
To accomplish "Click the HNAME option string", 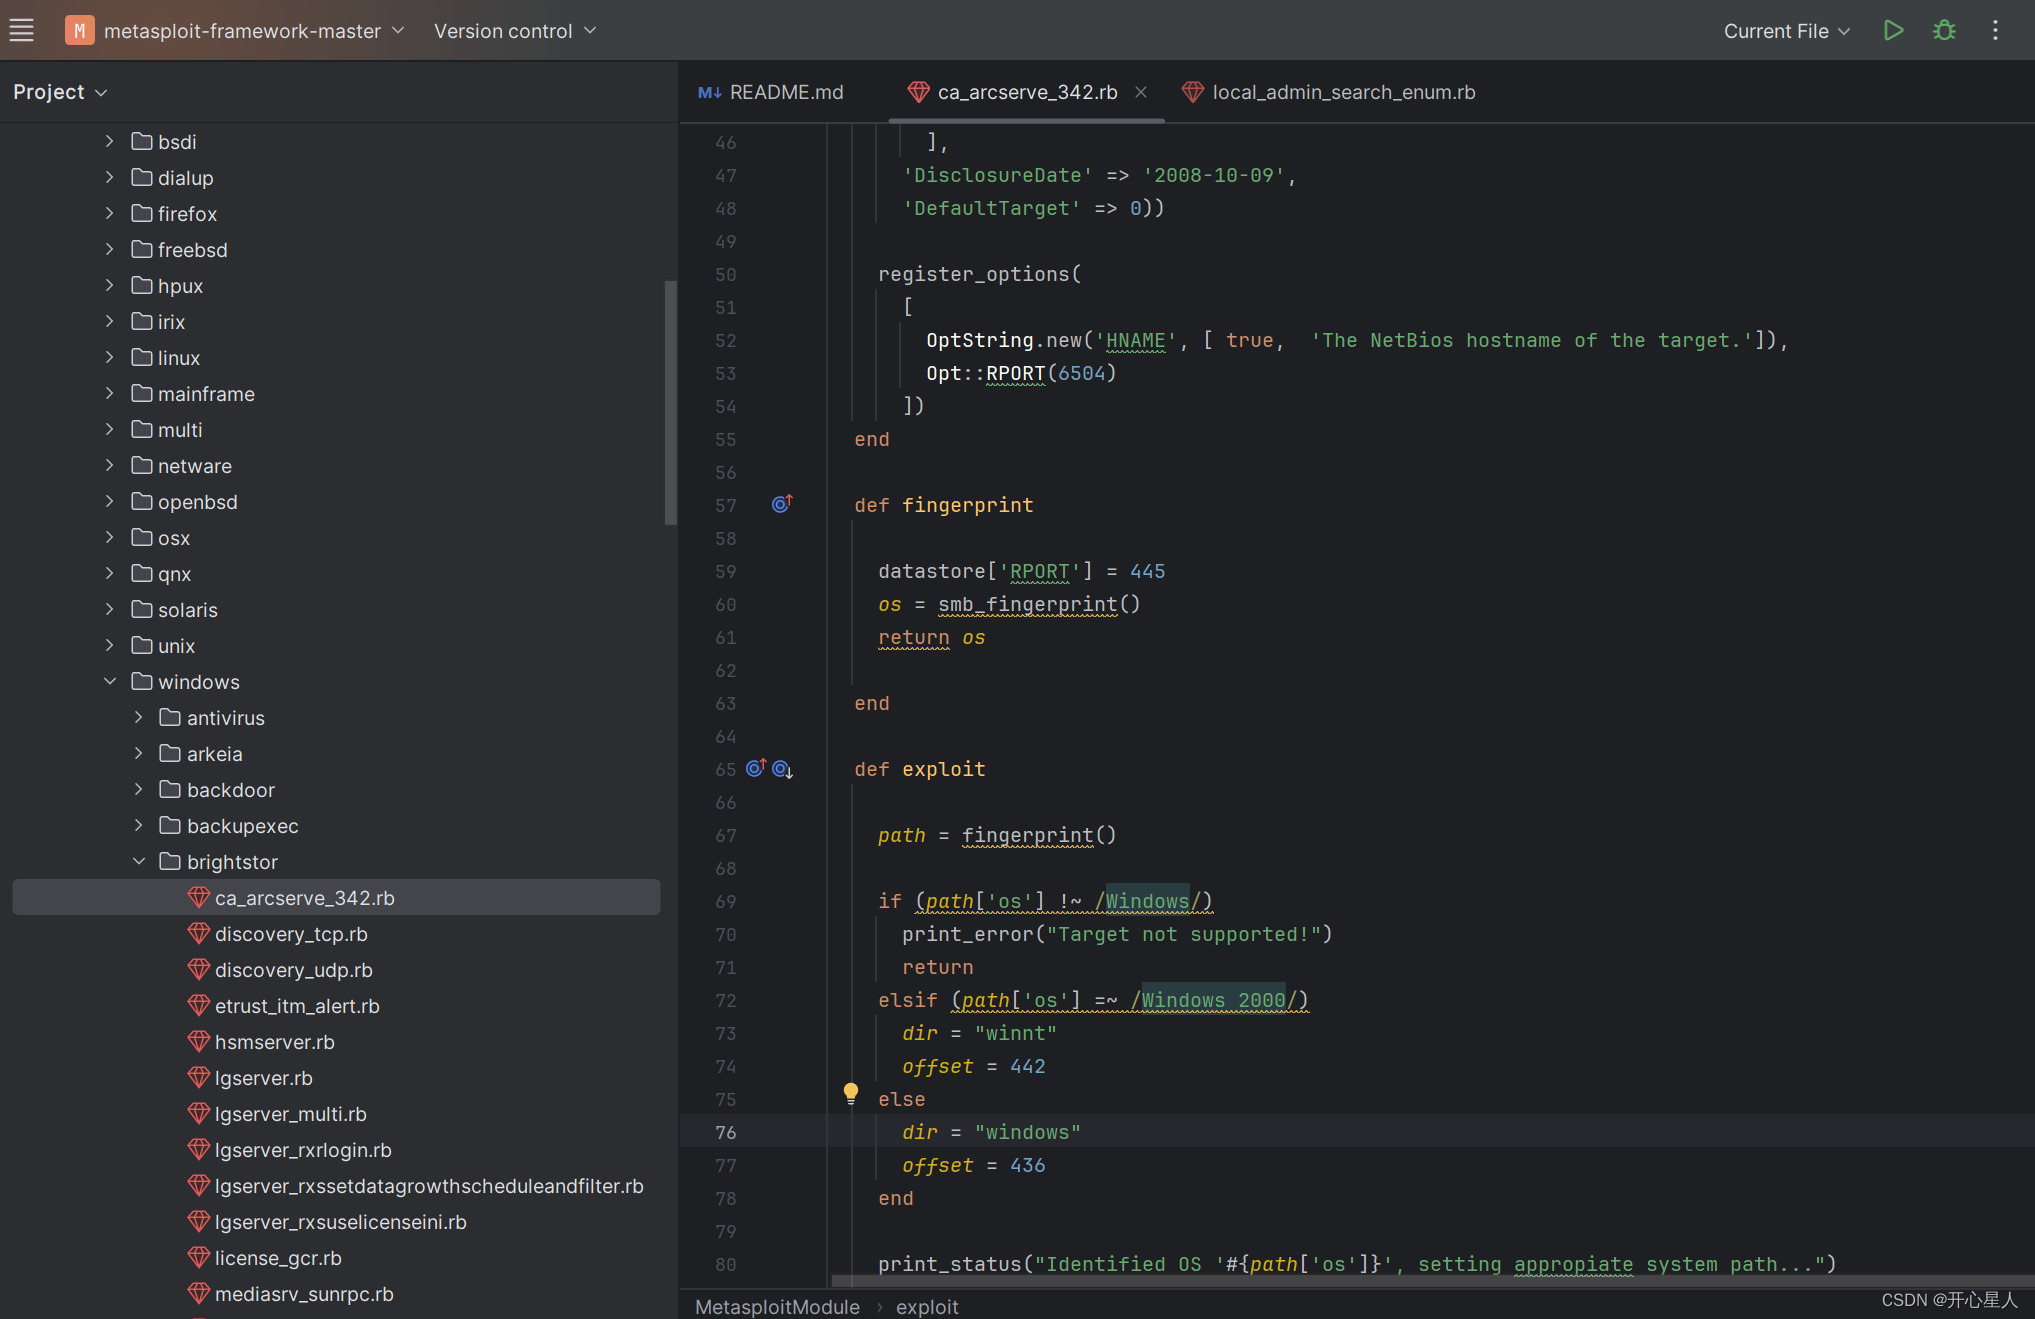I will tap(1135, 340).
